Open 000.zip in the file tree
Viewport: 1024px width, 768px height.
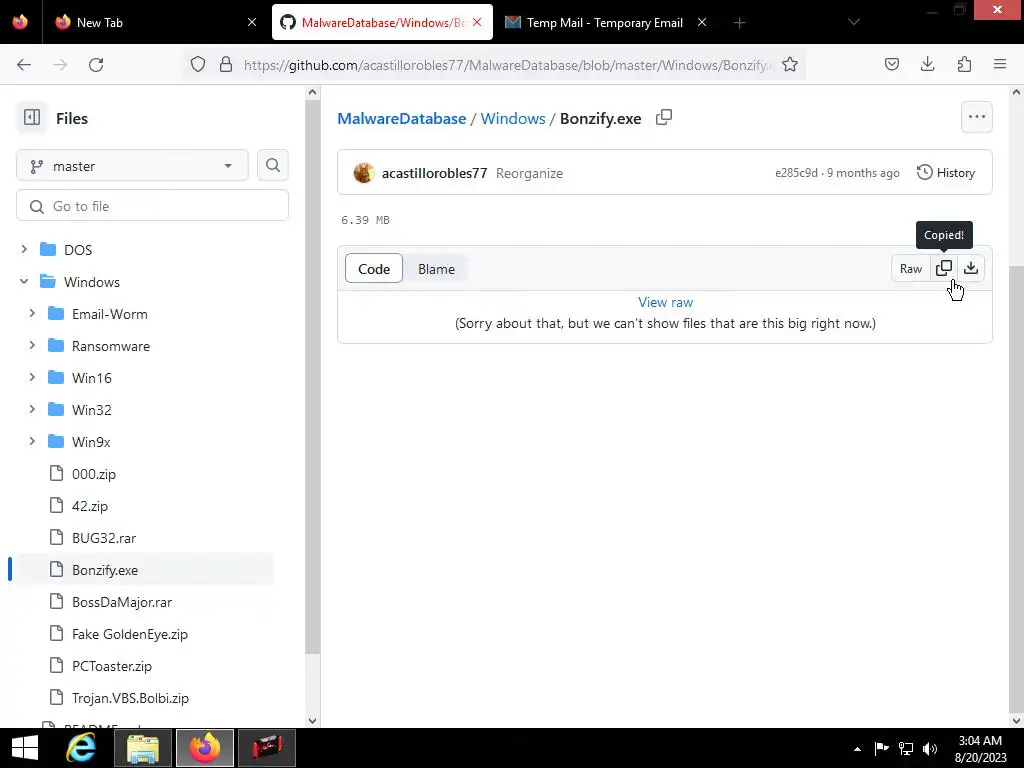point(93,473)
